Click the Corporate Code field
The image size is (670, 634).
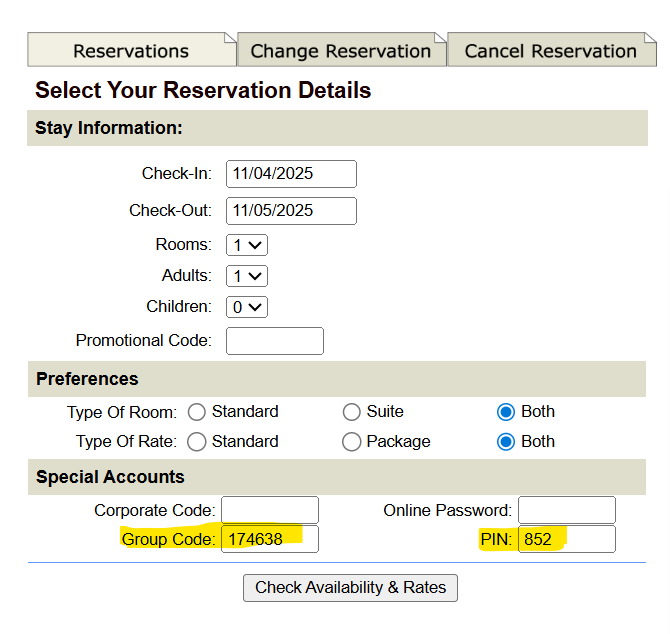click(270, 510)
